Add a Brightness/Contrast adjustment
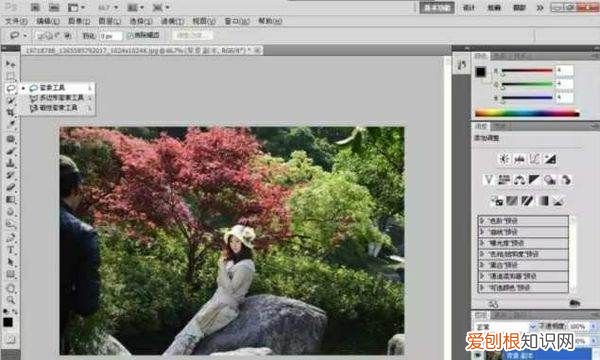The image size is (600, 360). (x=504, y=159)
